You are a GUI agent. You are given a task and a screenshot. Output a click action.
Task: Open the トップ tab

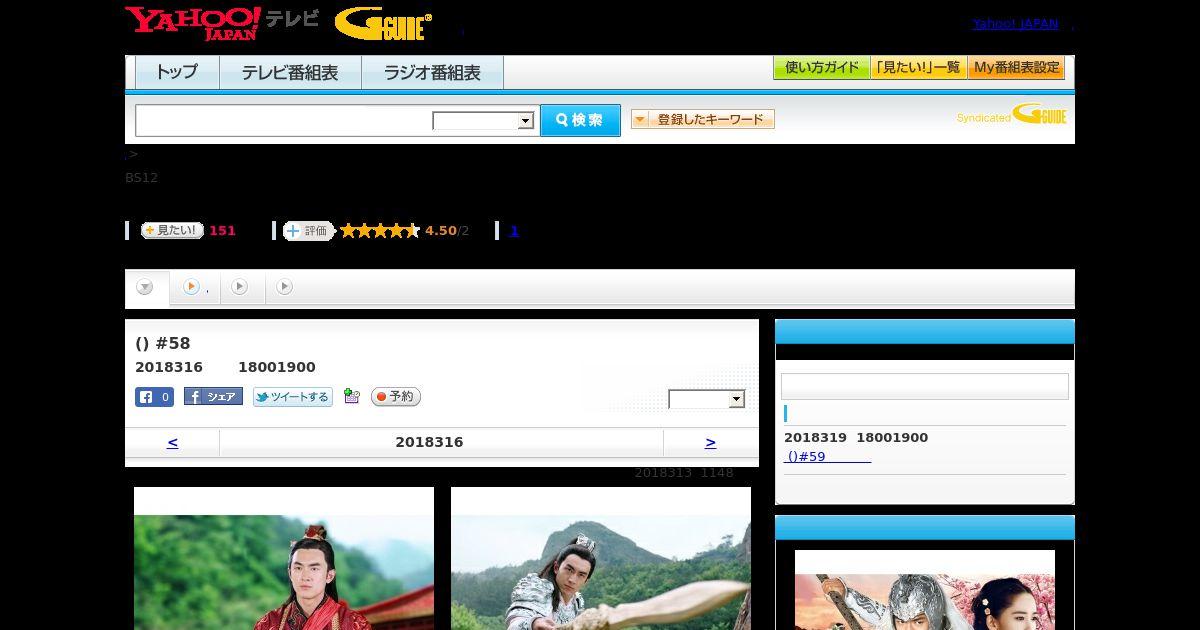(x=177, y=72)
